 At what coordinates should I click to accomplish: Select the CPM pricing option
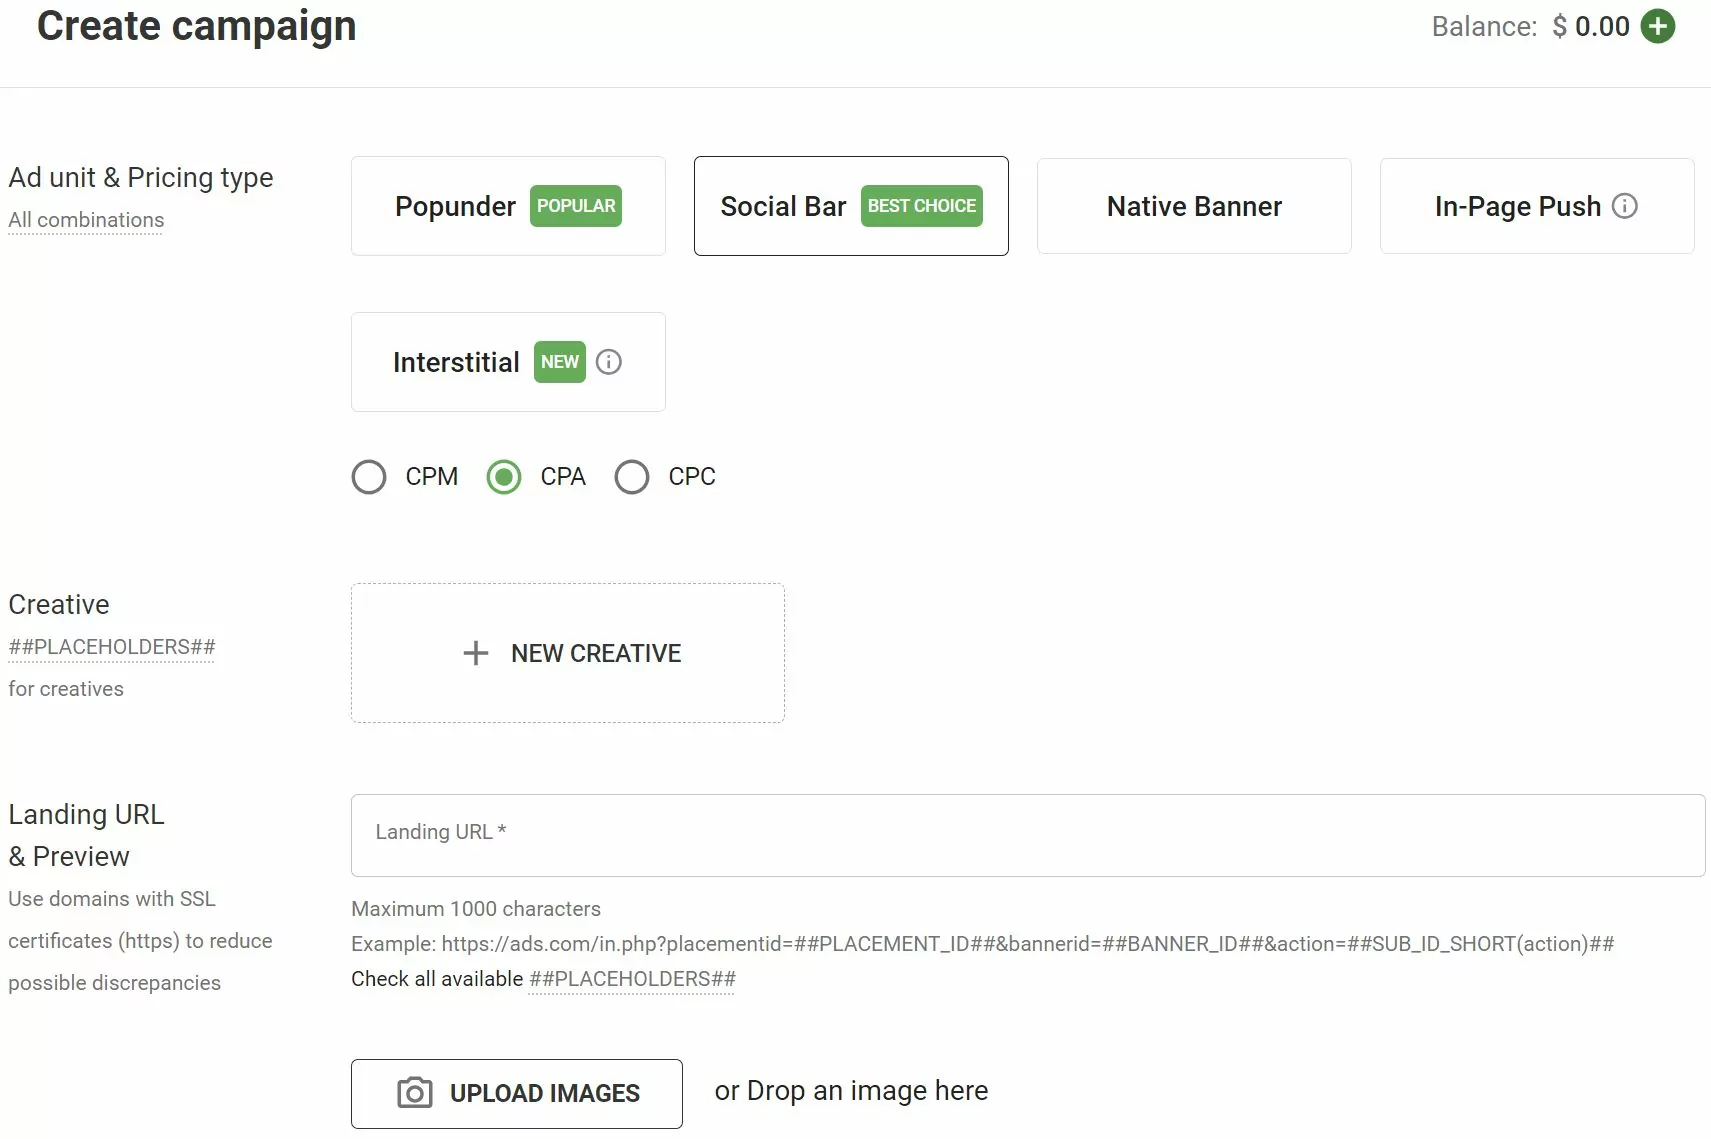pyautogui.click(x=369, y=477)
